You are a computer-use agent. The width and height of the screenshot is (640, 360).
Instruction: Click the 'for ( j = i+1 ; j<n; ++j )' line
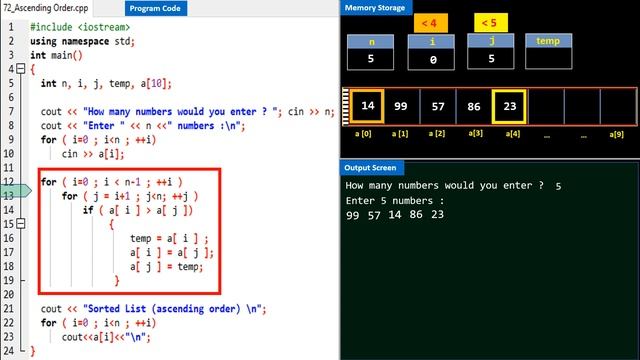point(130,196)
